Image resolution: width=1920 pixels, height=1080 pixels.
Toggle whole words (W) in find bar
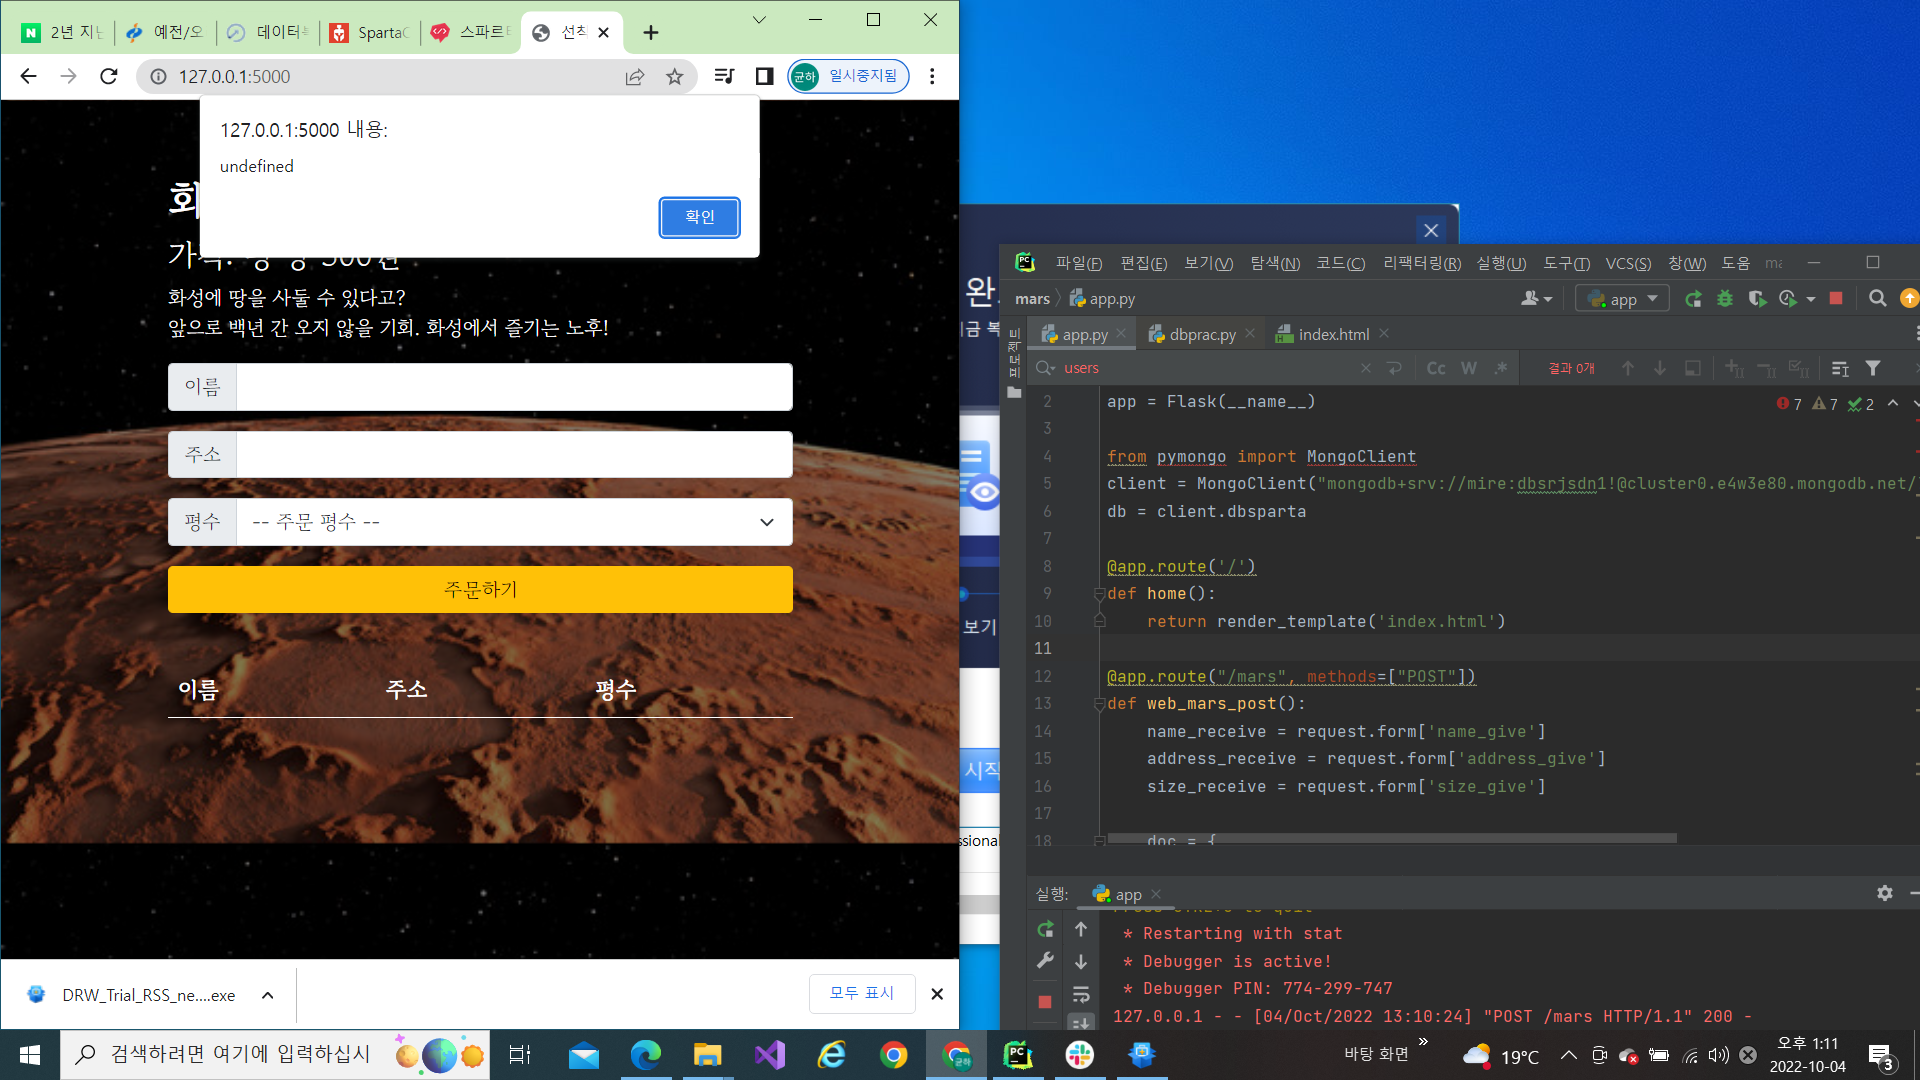point(1469,368)
